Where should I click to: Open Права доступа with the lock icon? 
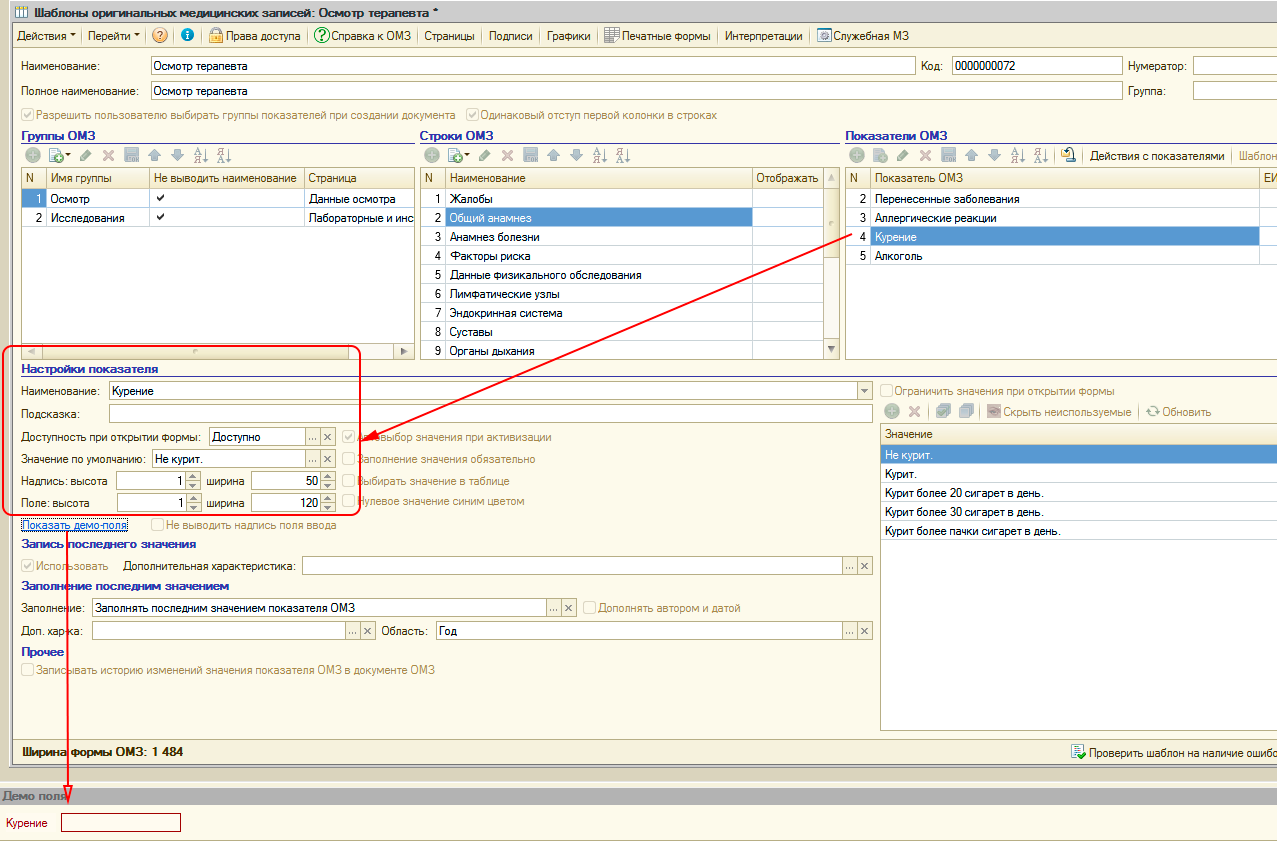[254, 36]
